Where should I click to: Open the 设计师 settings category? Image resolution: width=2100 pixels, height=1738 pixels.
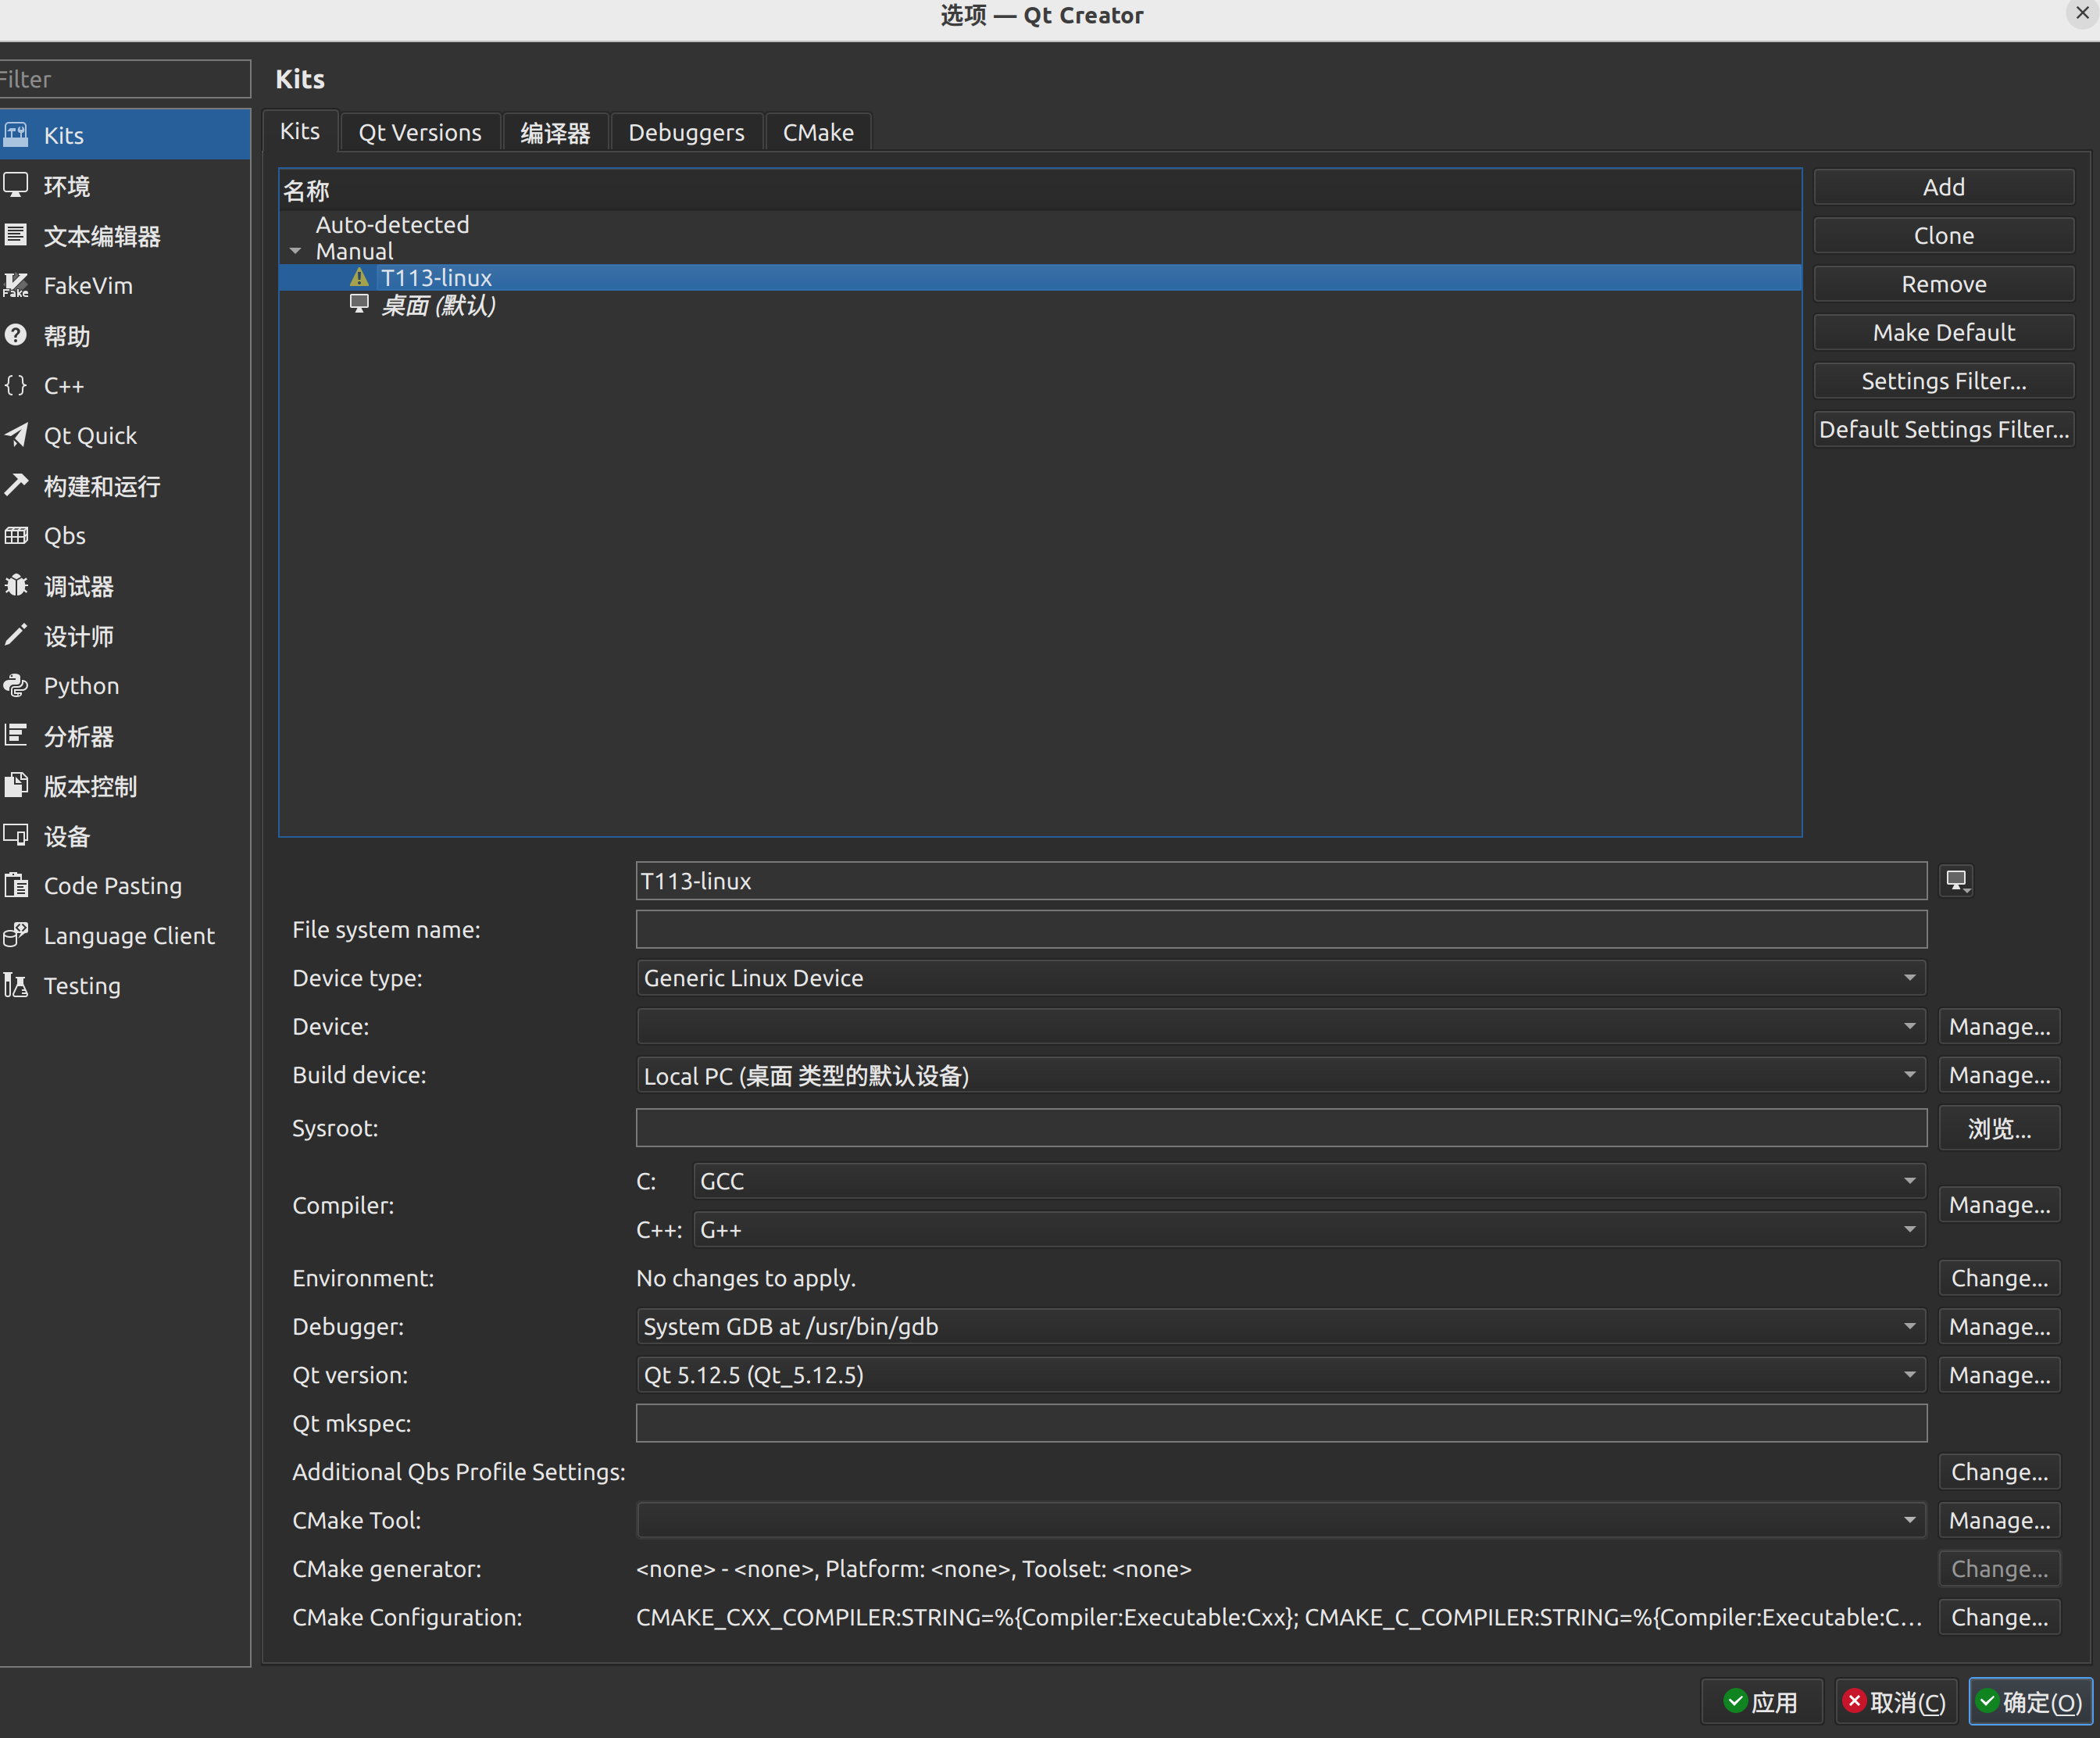pyautogui.click(x=124, y=636)
